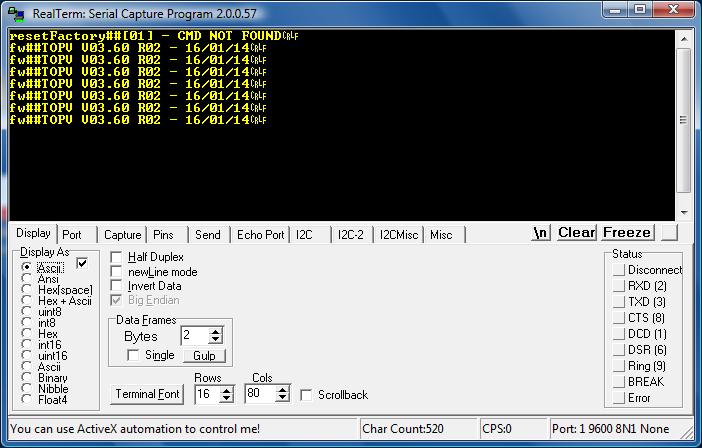Screen dimensions: 702x448
Task: Click the Port: 1 9600 8N1 None status
Action: (621, 429)
